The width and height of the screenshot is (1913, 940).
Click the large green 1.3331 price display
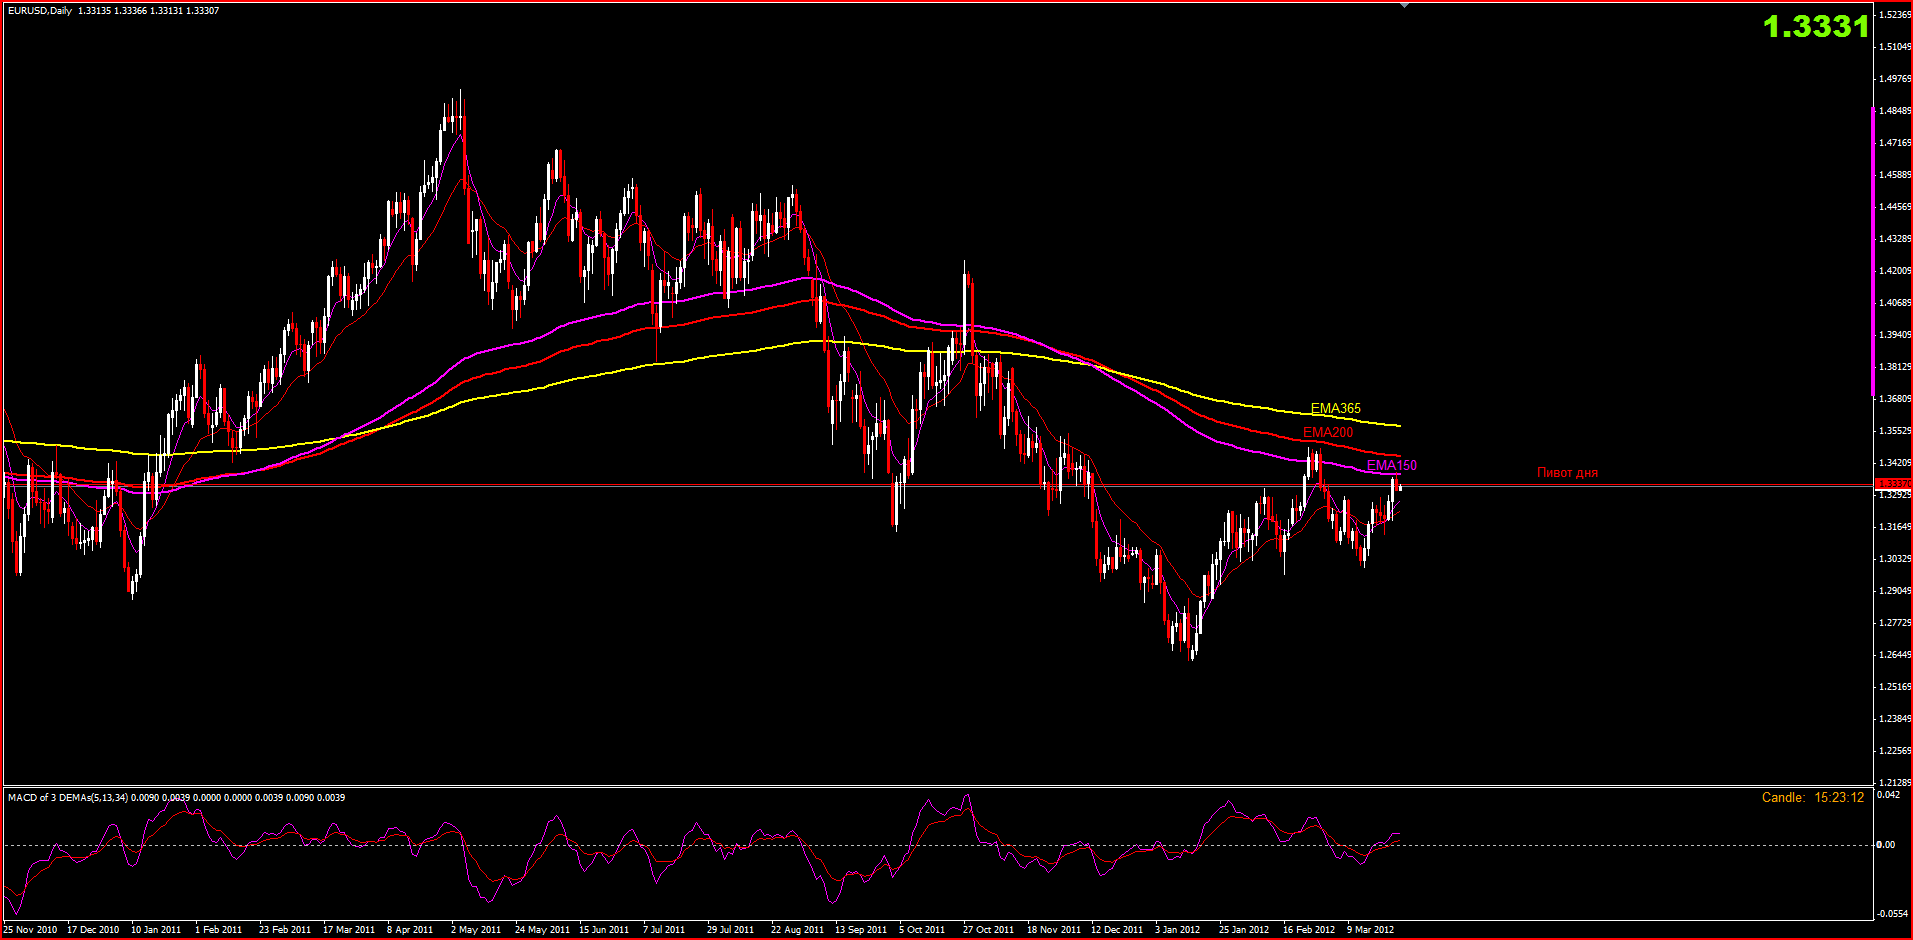(x=1815, y=27)
